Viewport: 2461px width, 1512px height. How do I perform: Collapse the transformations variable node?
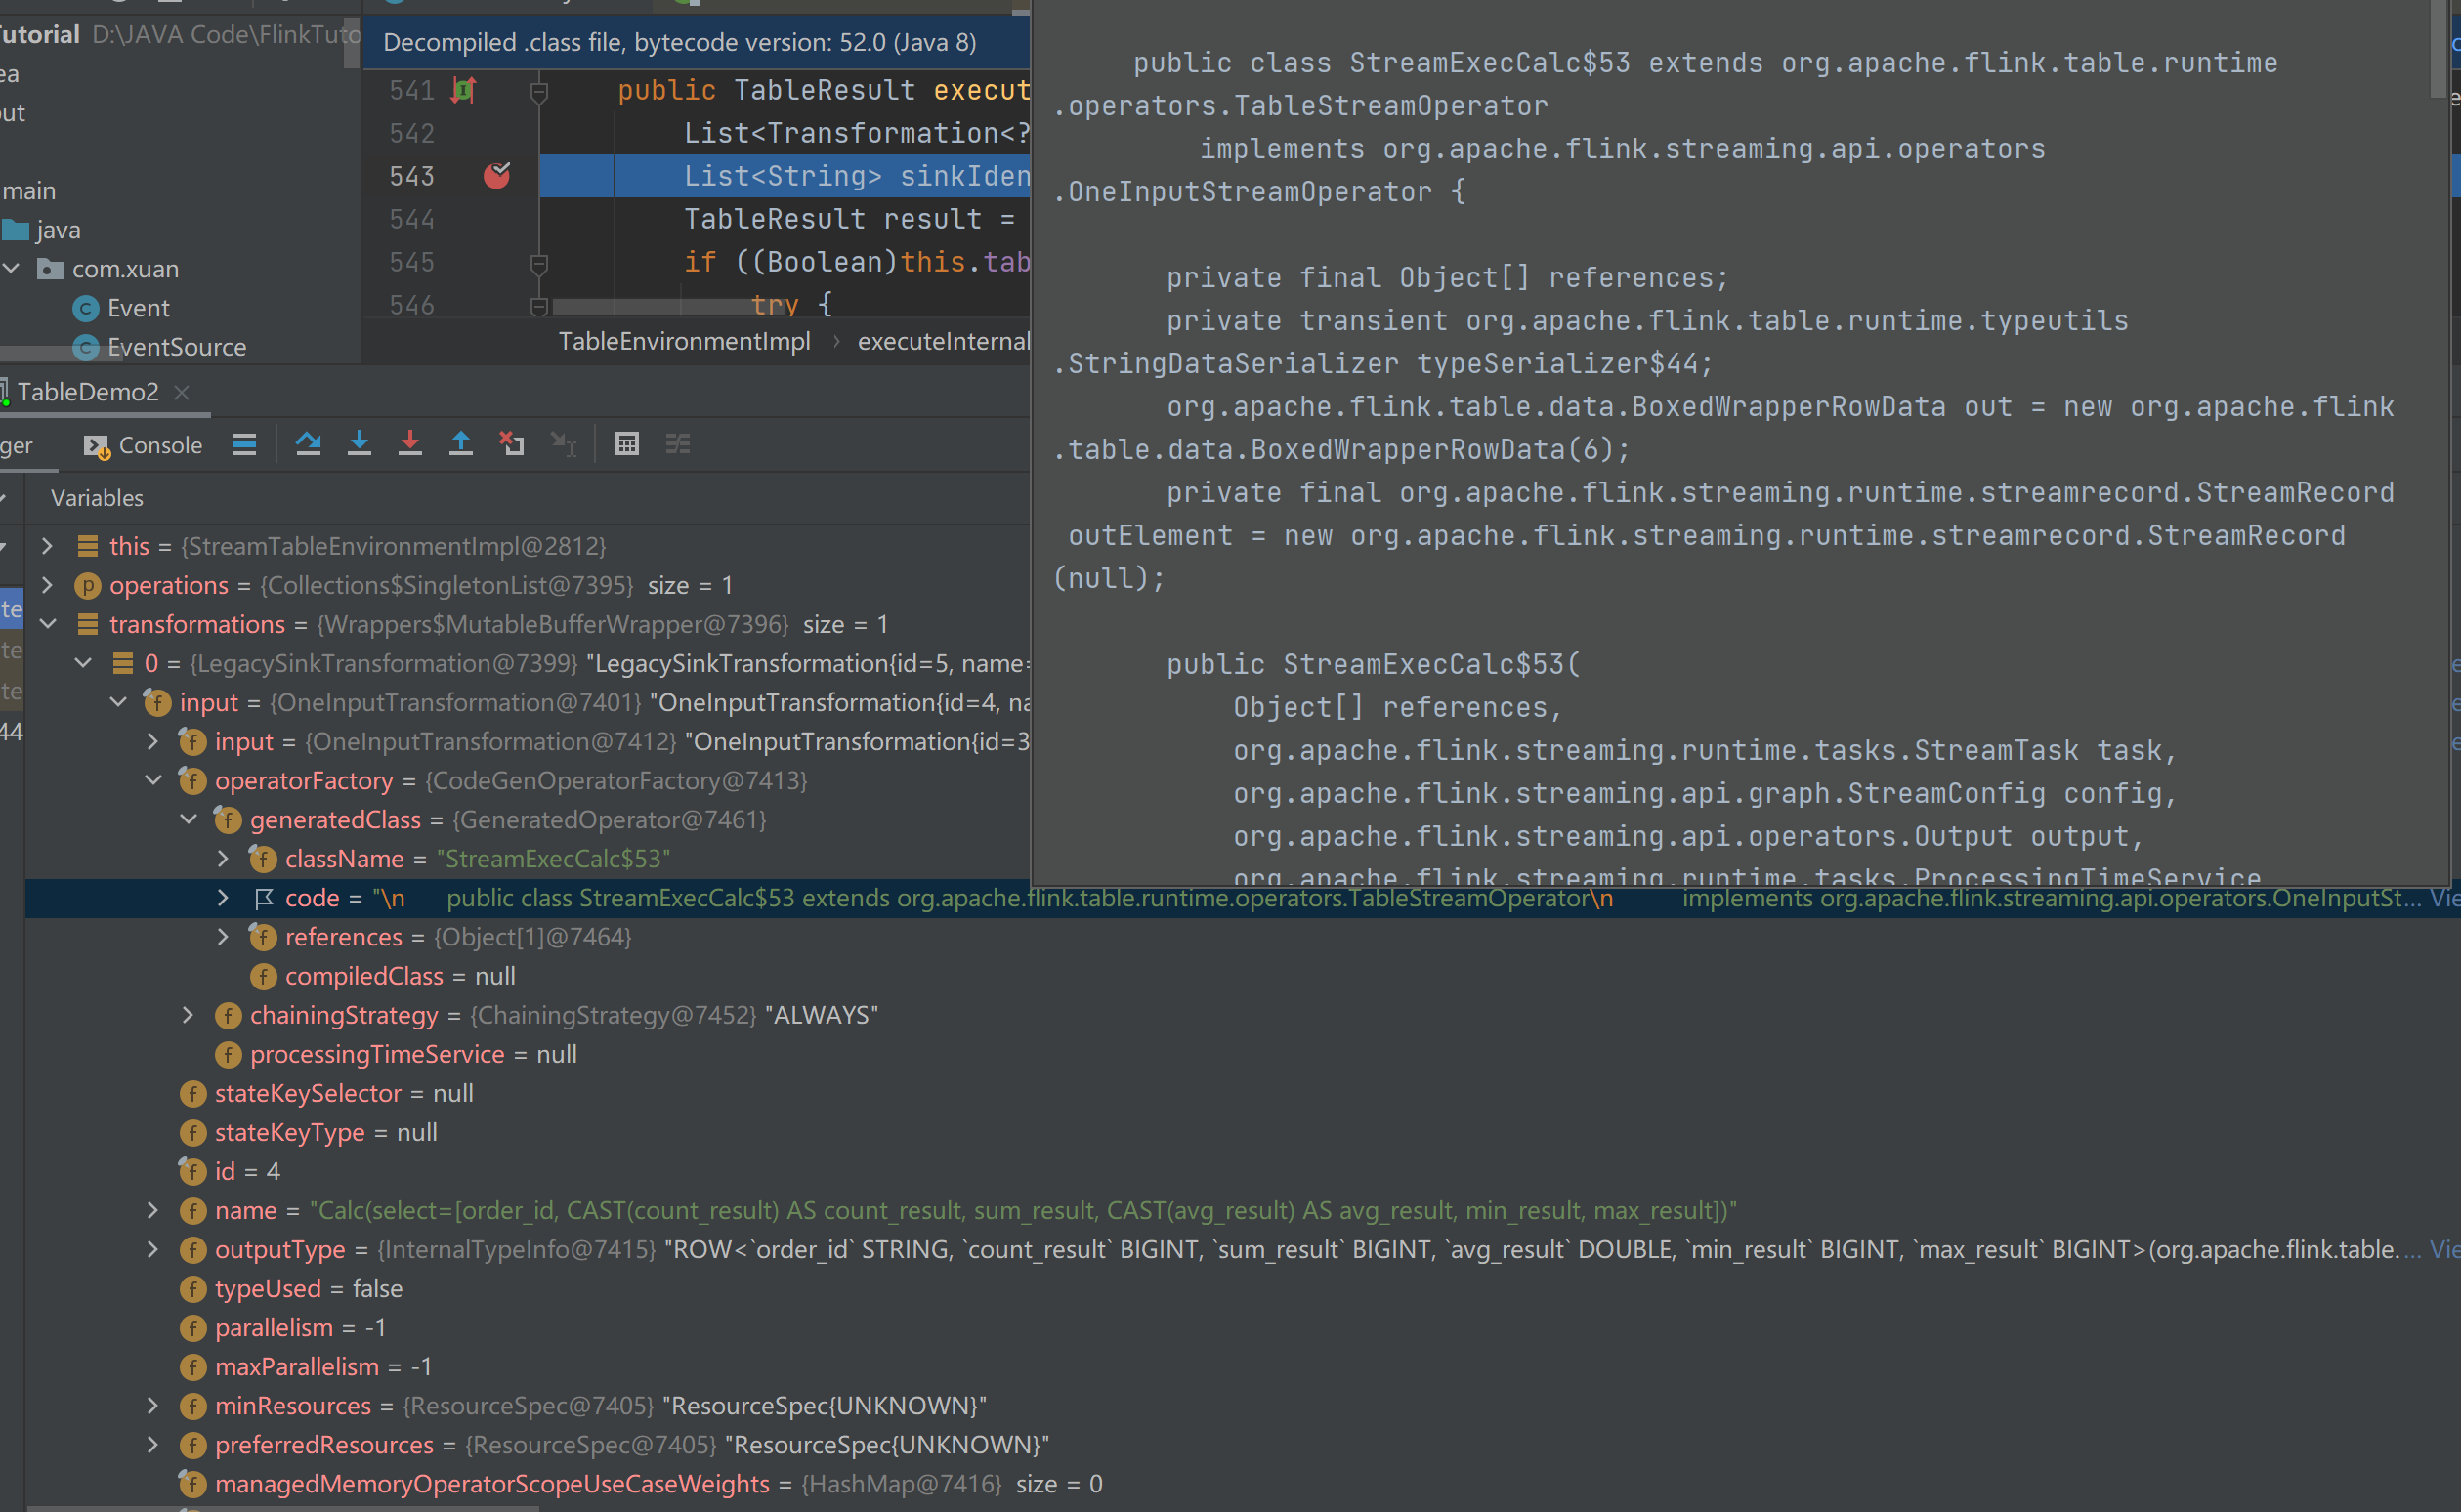[48, 624]
